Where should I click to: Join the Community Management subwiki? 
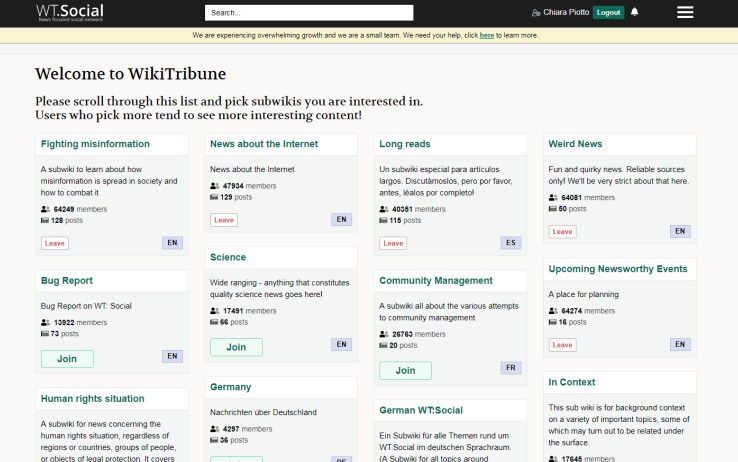point(405,371)
